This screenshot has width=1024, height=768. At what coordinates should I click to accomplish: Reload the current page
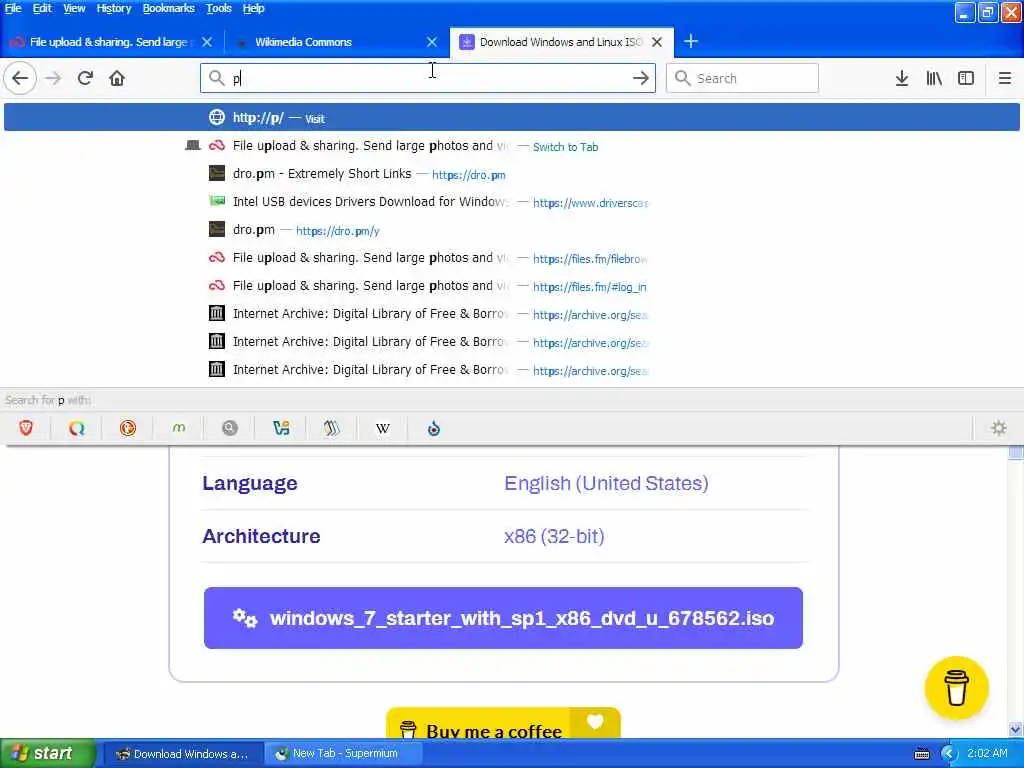pyautogui.click(x=85, y=78)
